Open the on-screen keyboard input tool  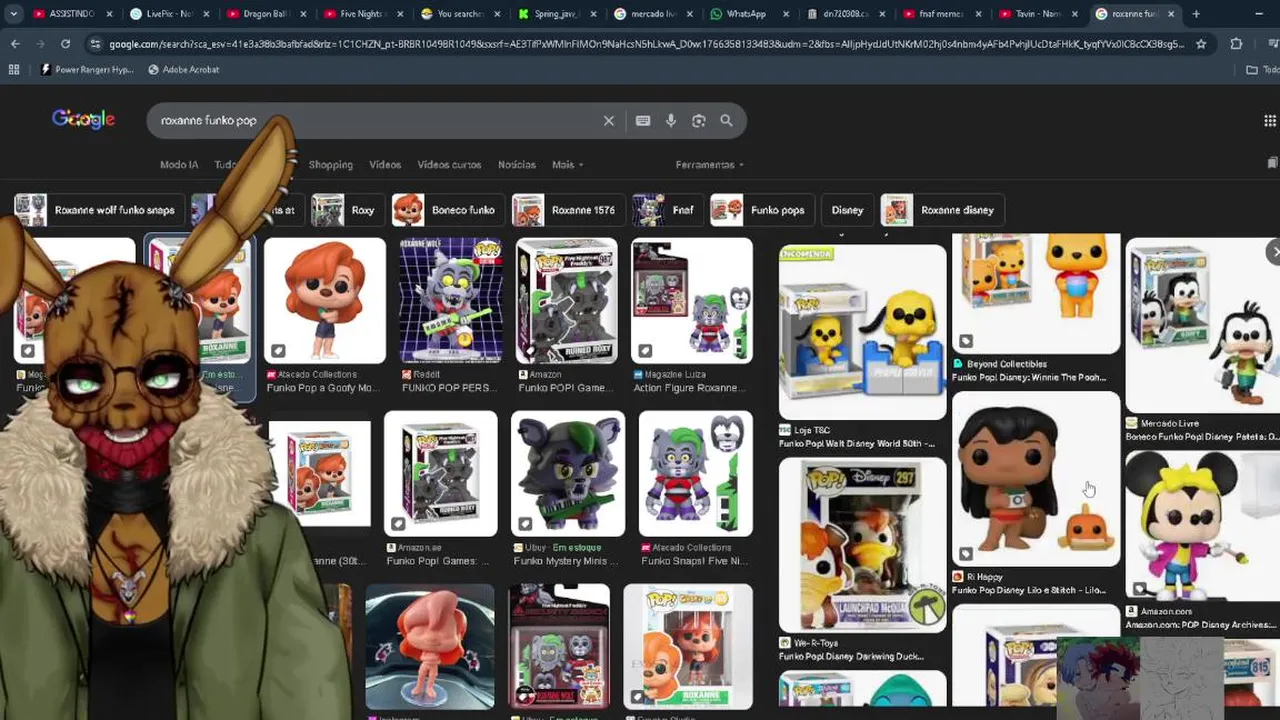(643, 121)
